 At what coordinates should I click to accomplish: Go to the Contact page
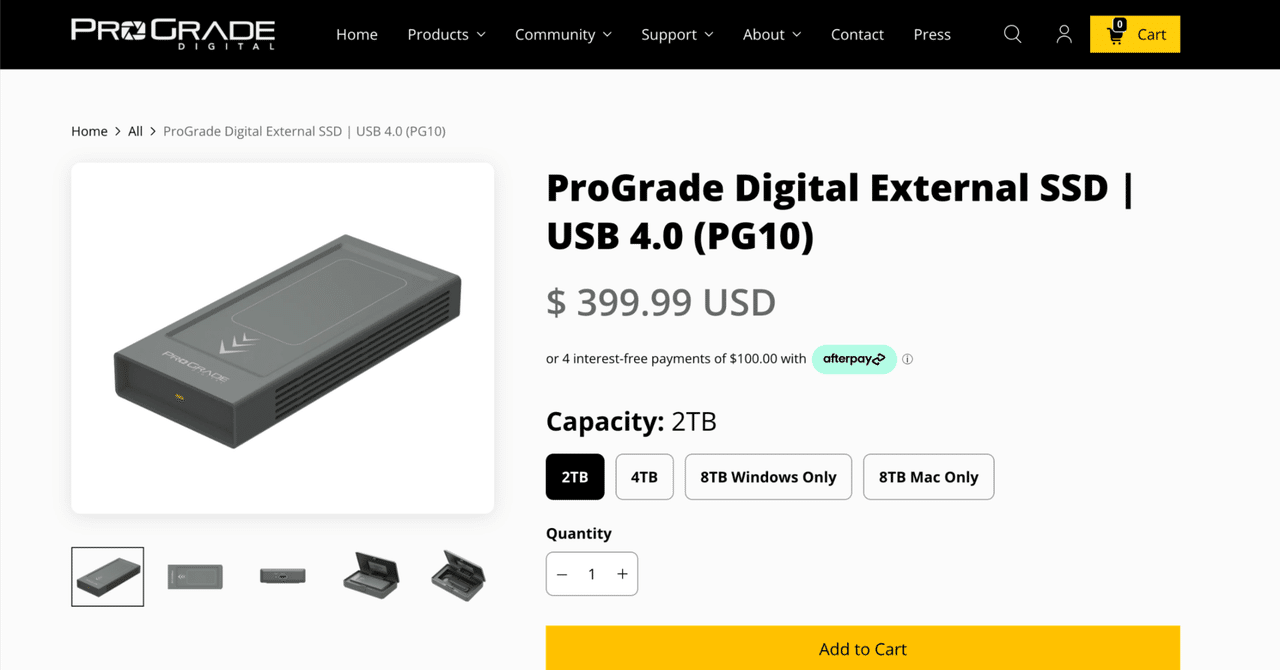(x=857, y=34)
